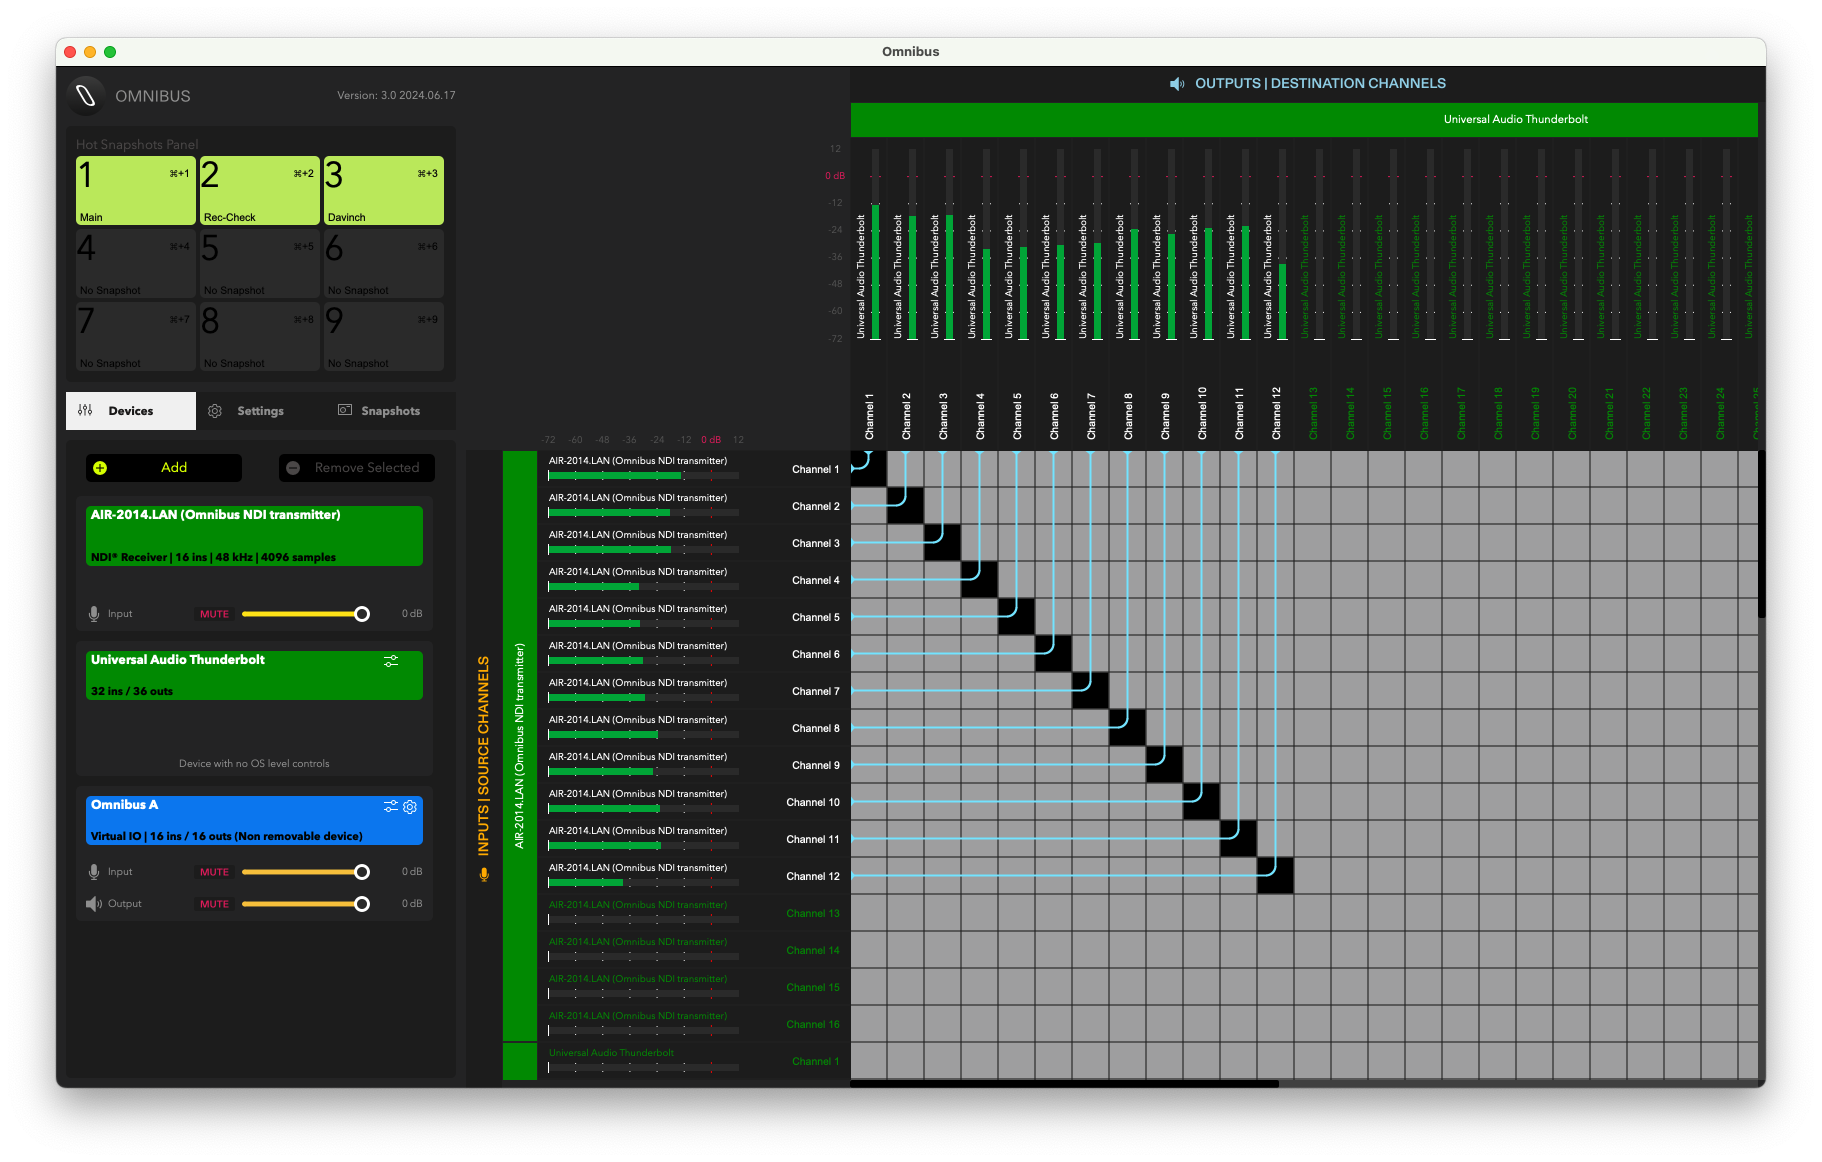Click the outputs speaker icon in header
This screenshot has height=1162, width=1822.
(x=1177, y=84)
